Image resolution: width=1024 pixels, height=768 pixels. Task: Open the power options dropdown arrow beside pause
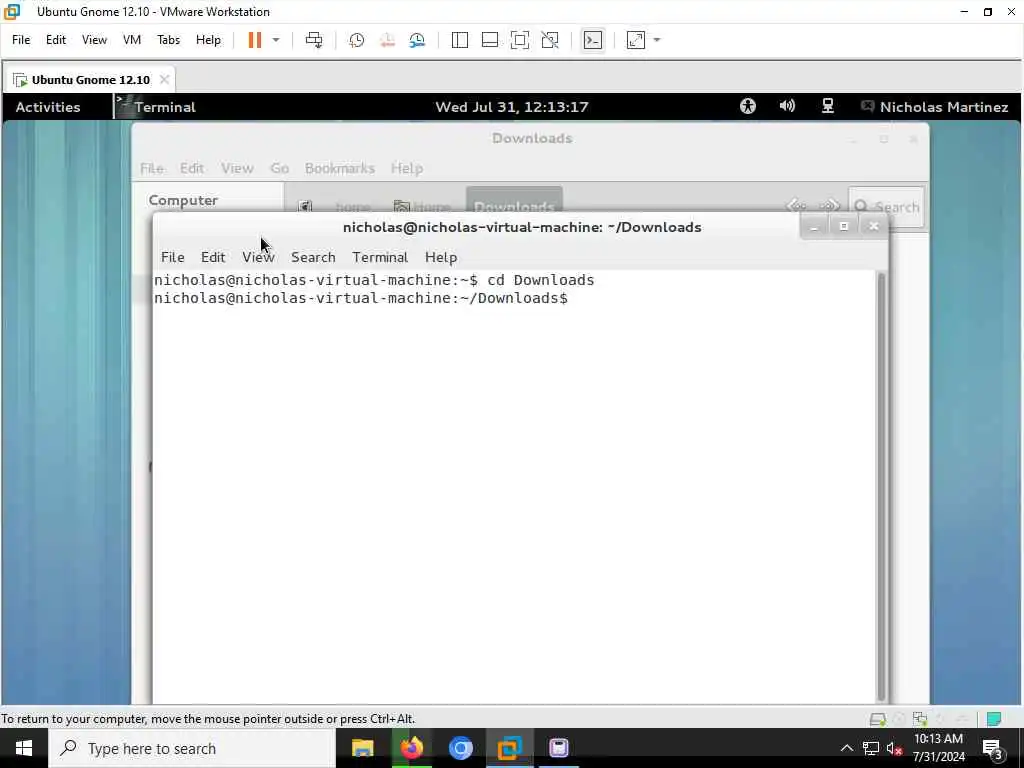coord(276,40)
